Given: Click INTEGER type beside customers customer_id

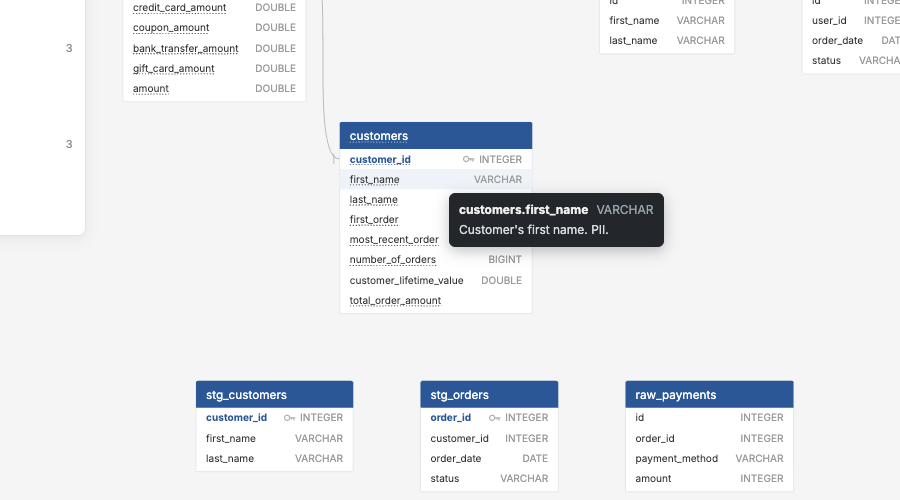Looking at the screenshot, I should click(x=501, y=160).
